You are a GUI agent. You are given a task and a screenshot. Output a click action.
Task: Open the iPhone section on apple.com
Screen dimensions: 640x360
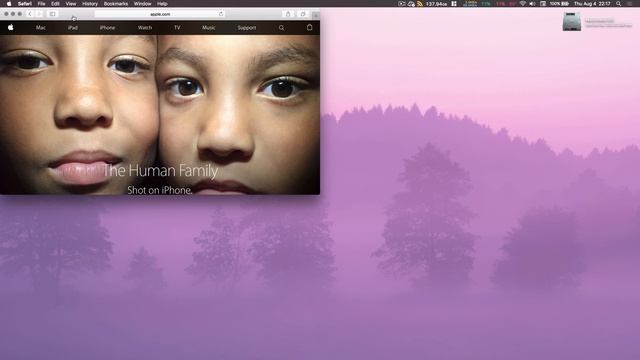pos(107,28)
